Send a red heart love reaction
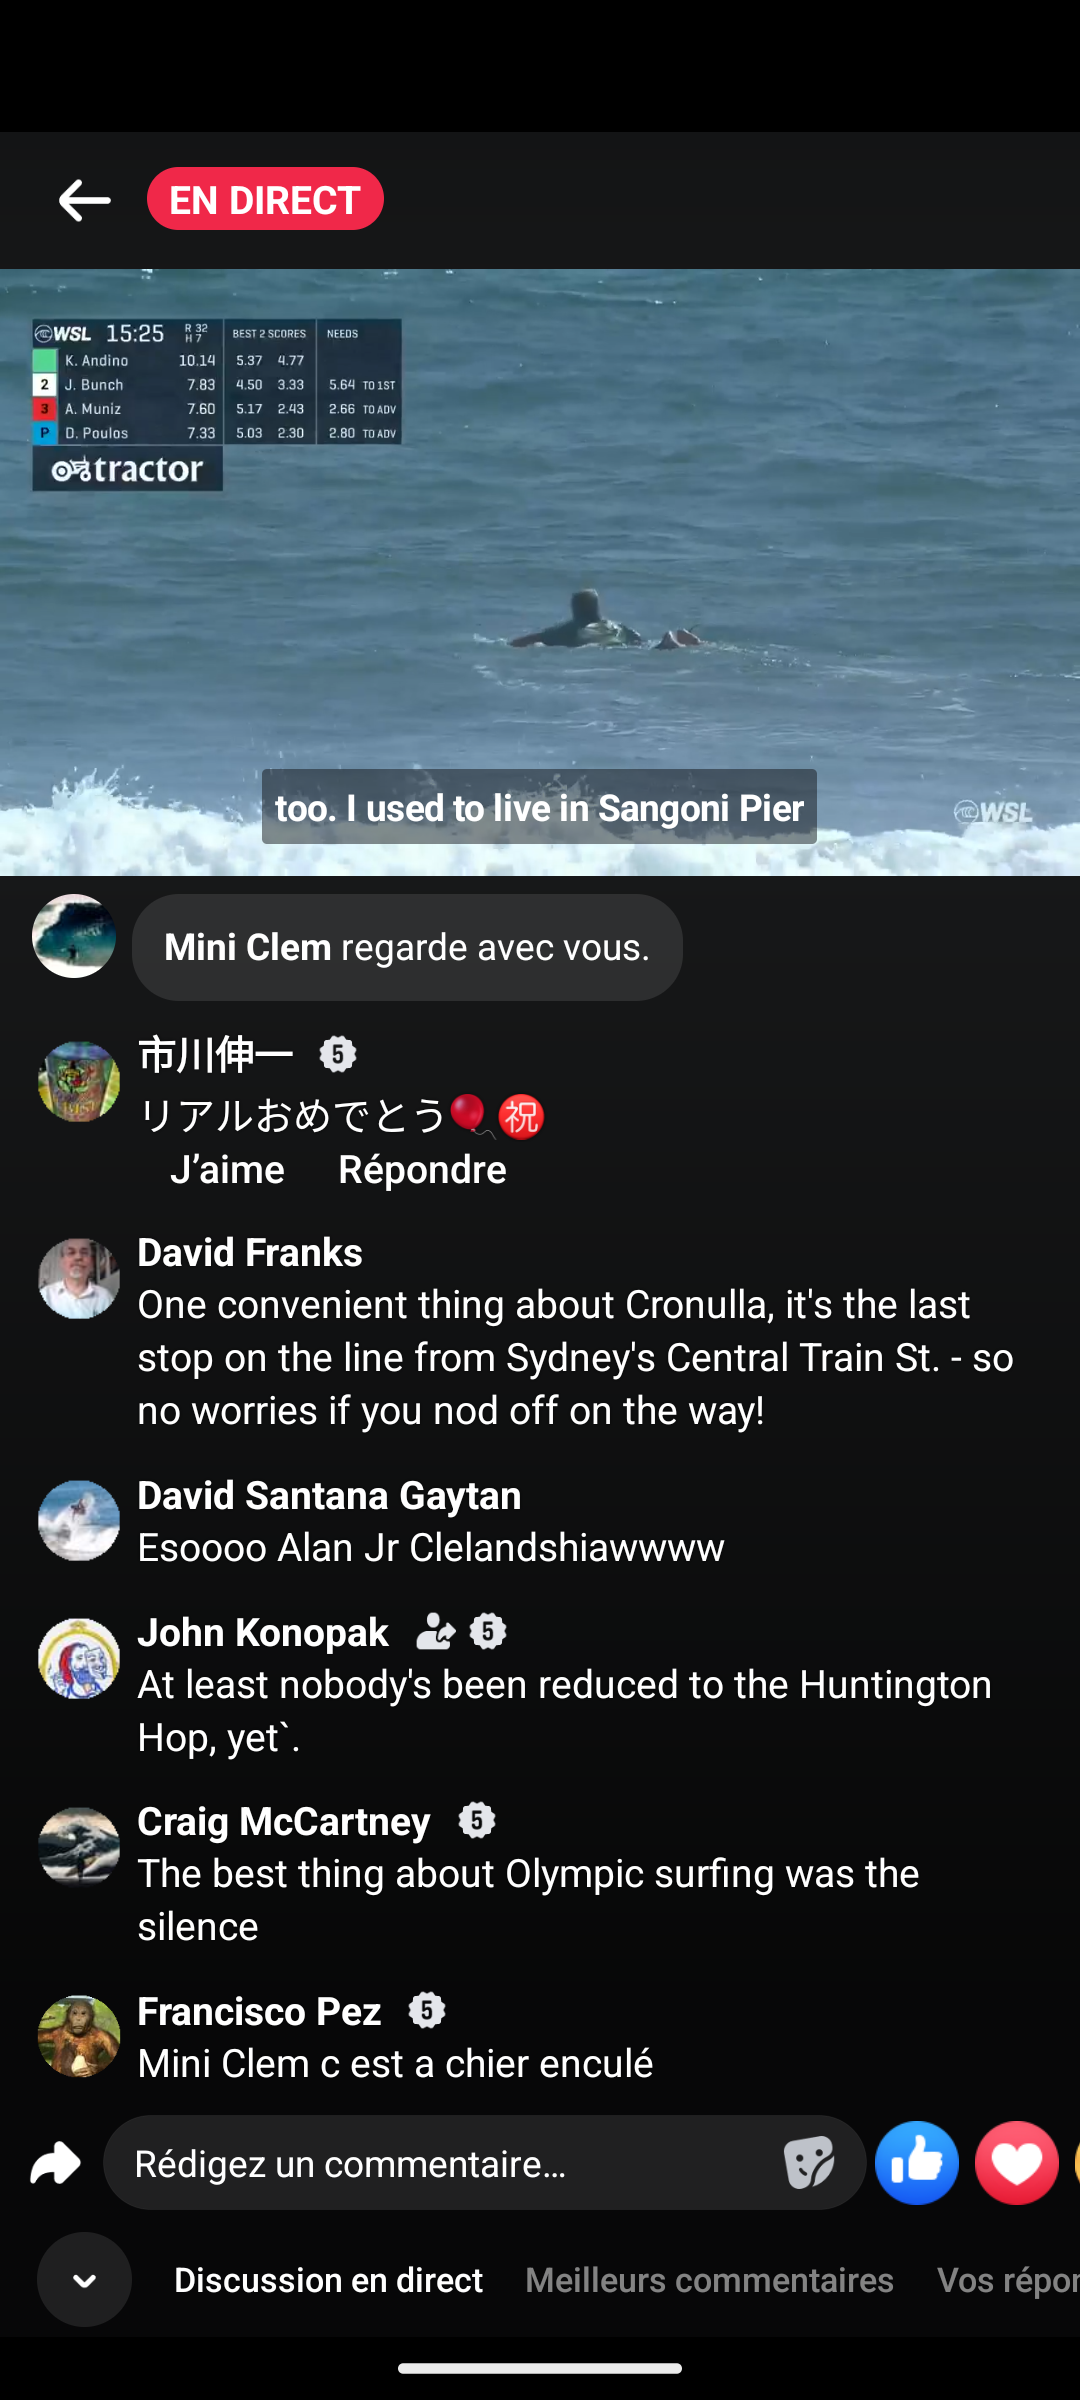This screenshot has height=2400, width=1080. click(x=1017, y=2163)
